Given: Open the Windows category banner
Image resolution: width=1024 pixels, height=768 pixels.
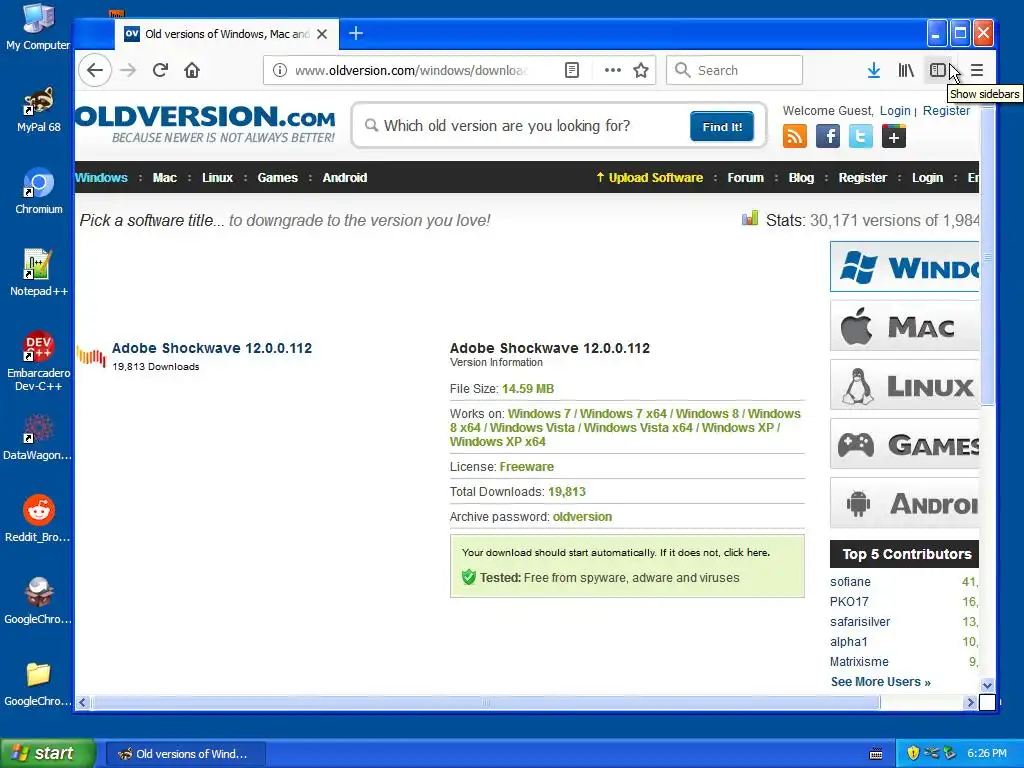Looking at the screenshot, I should [x=904, y=266].
